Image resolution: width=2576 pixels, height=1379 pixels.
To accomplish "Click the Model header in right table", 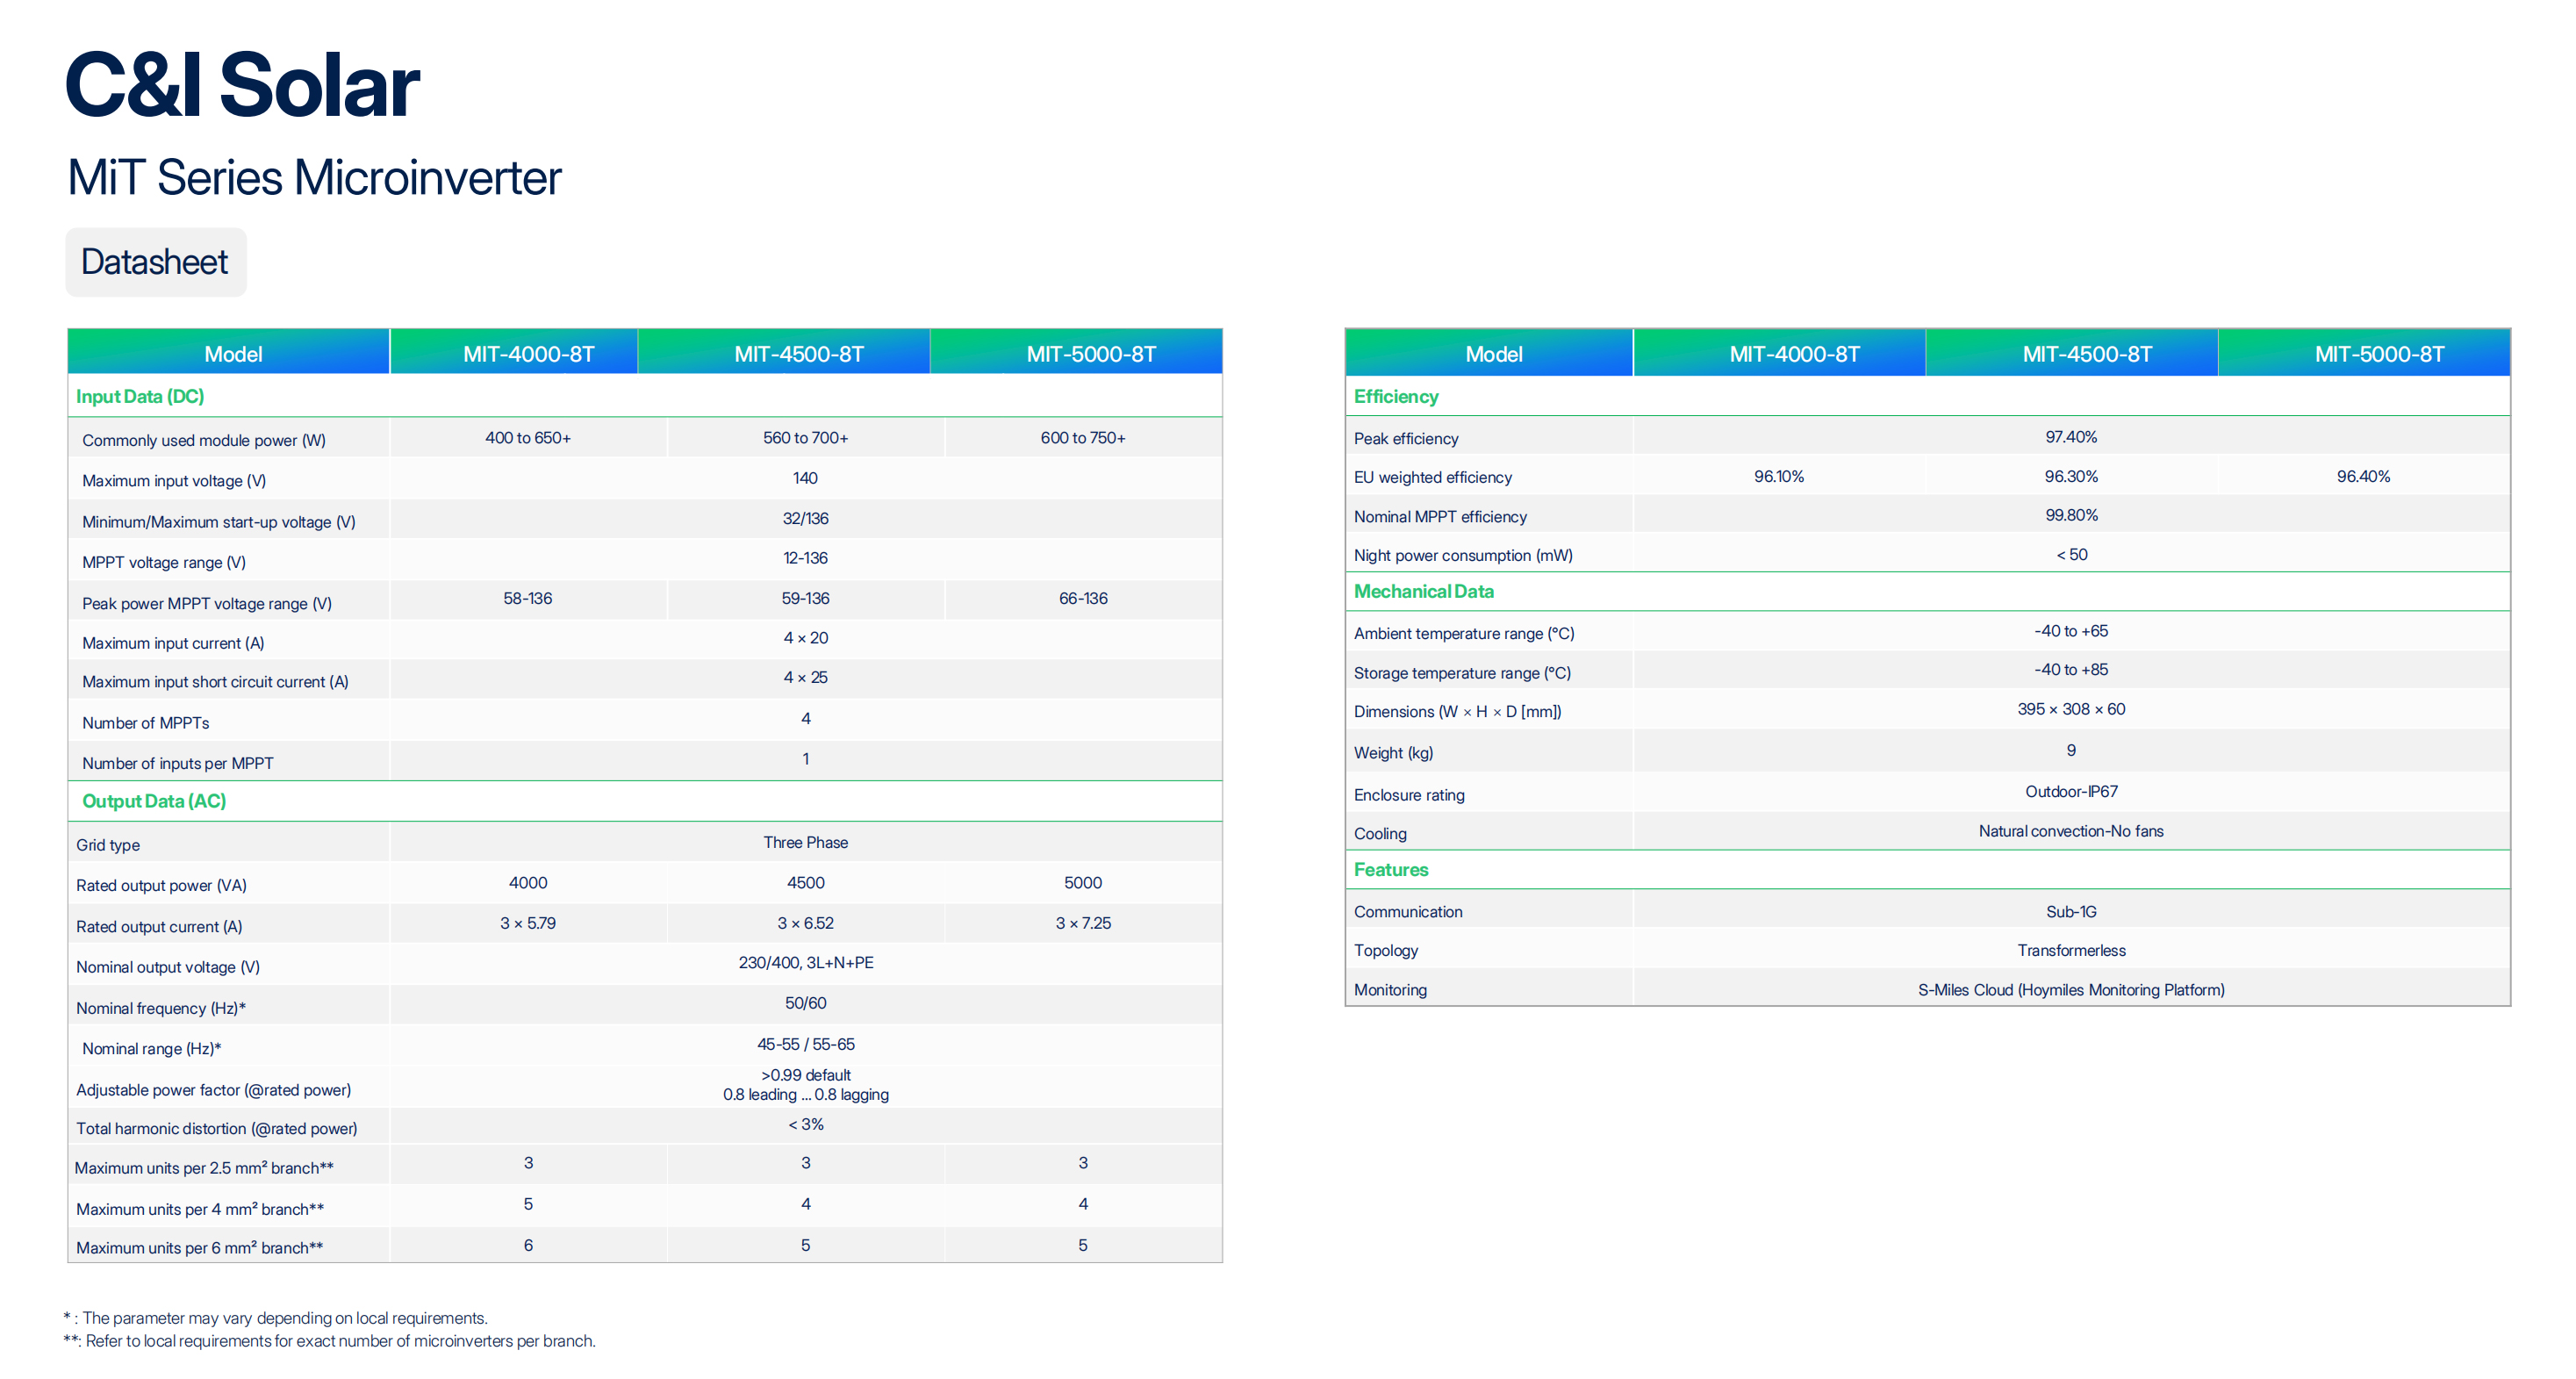I will click(1493, 354).
